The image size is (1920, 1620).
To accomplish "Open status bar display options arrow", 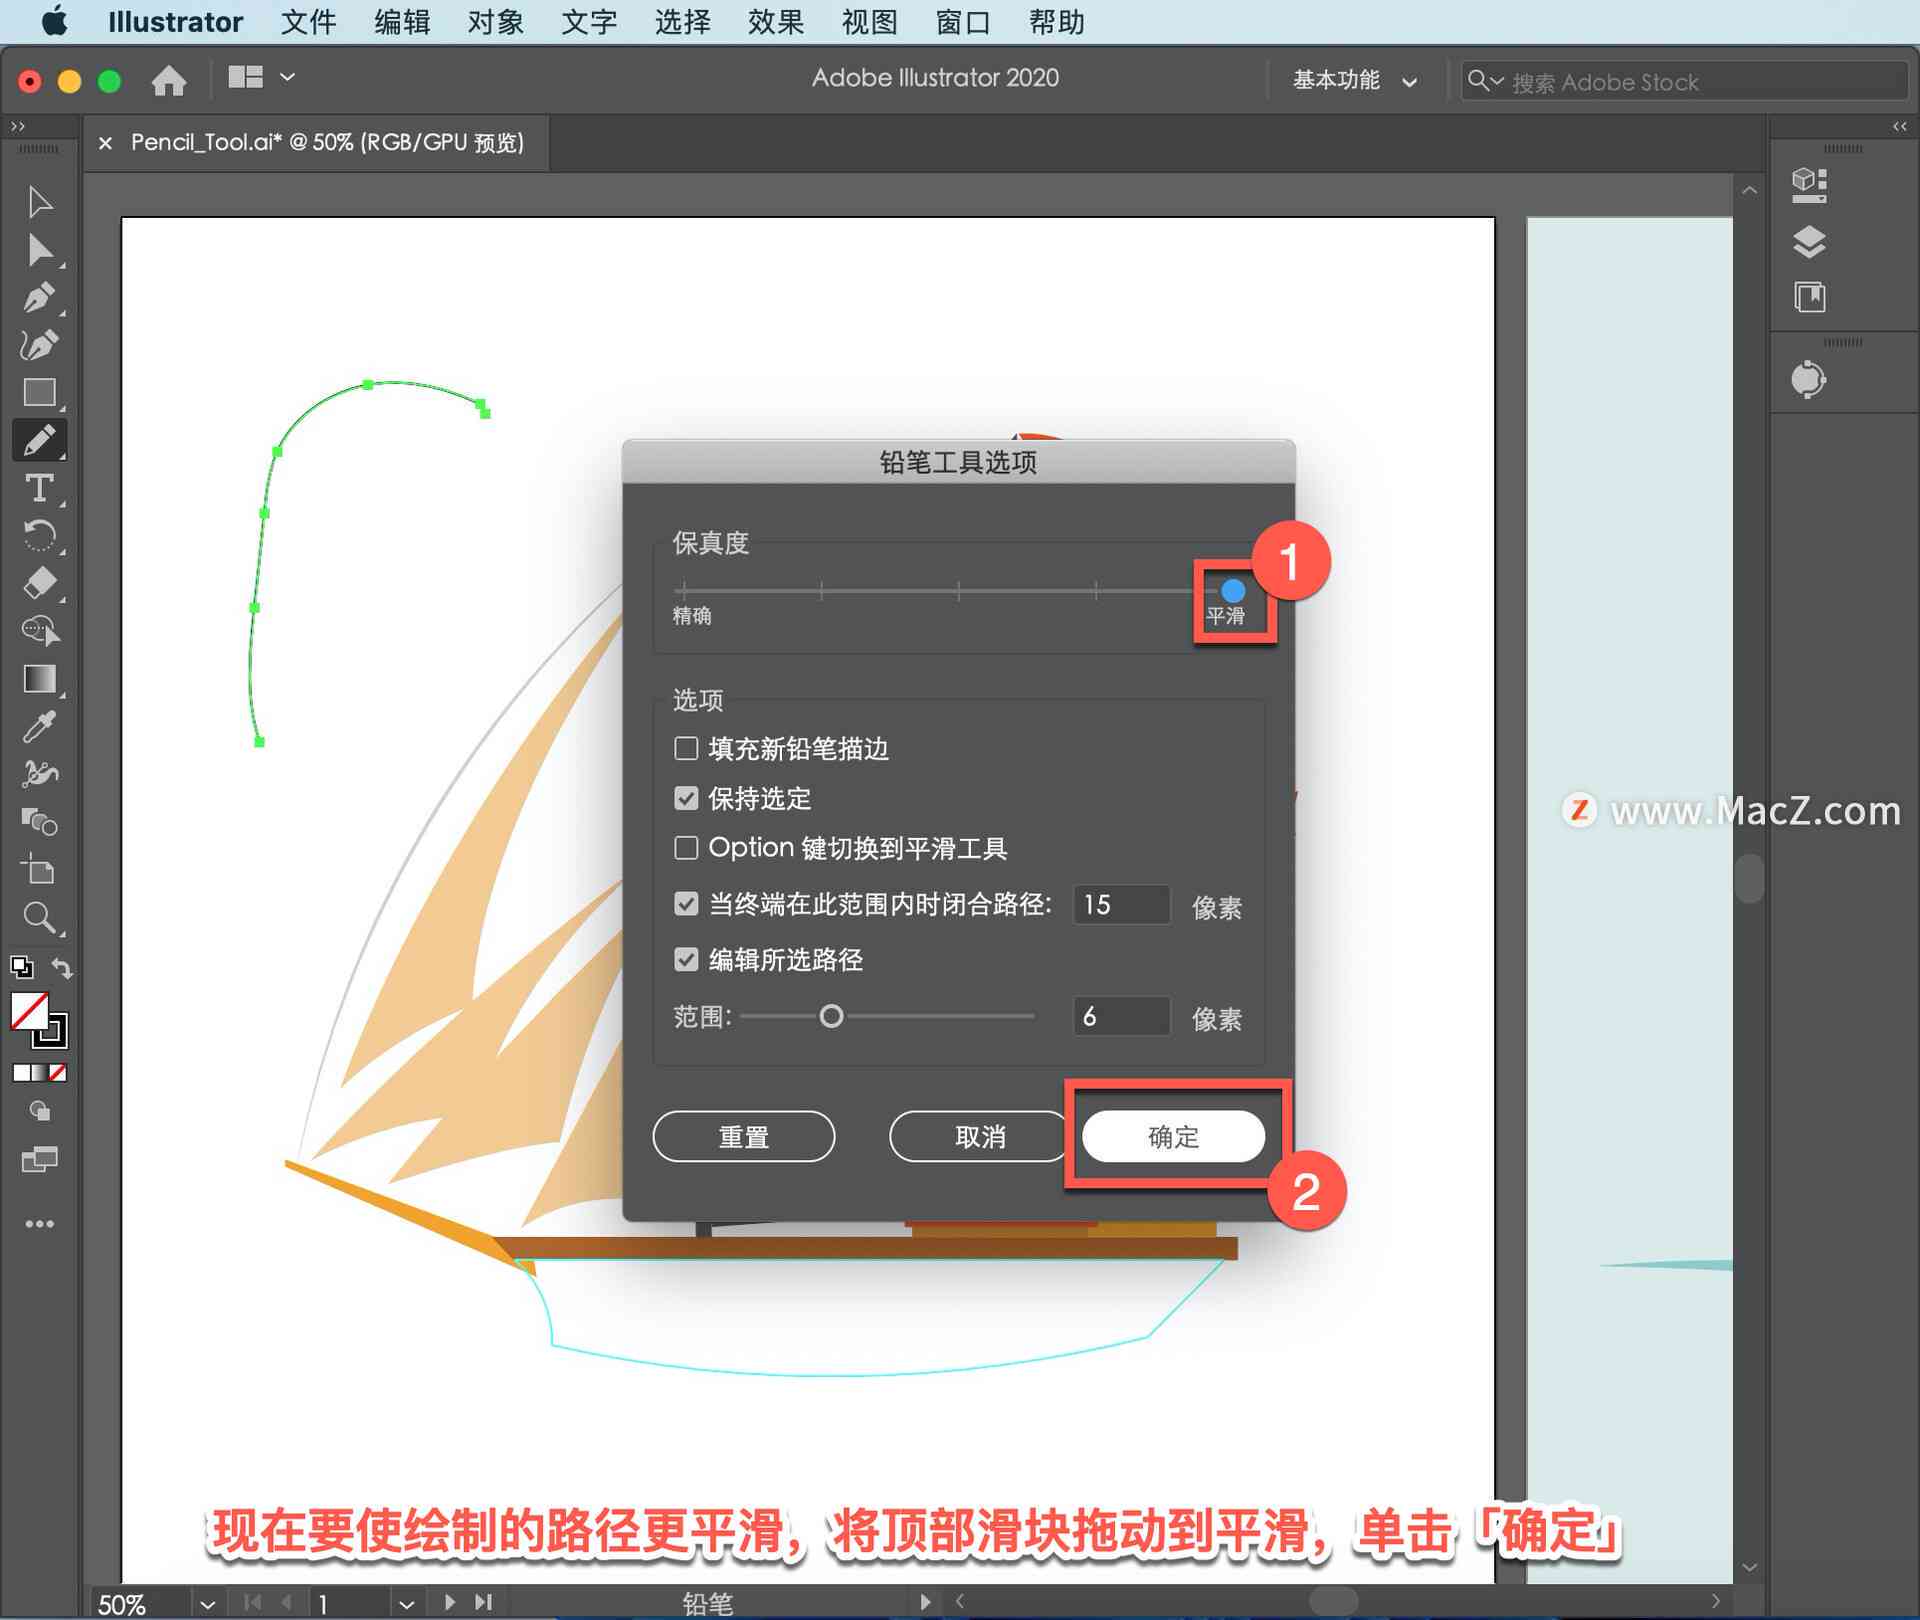I will [925, 1602].
